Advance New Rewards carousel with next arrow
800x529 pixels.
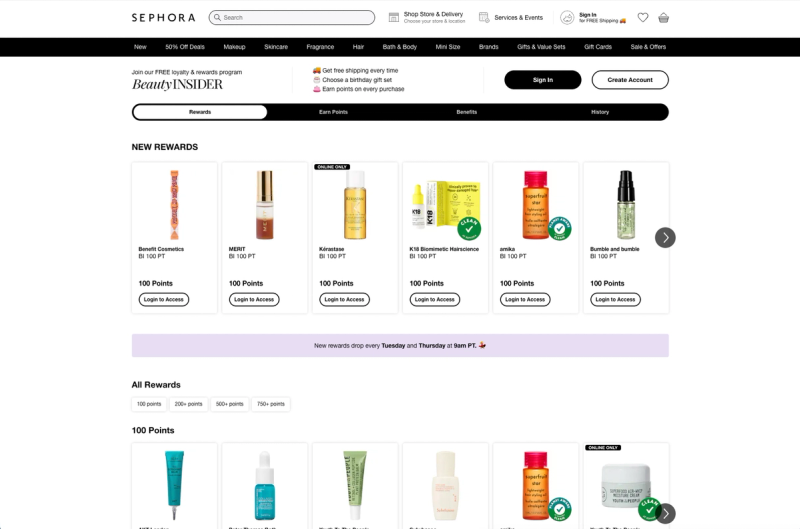click(665, 238)
